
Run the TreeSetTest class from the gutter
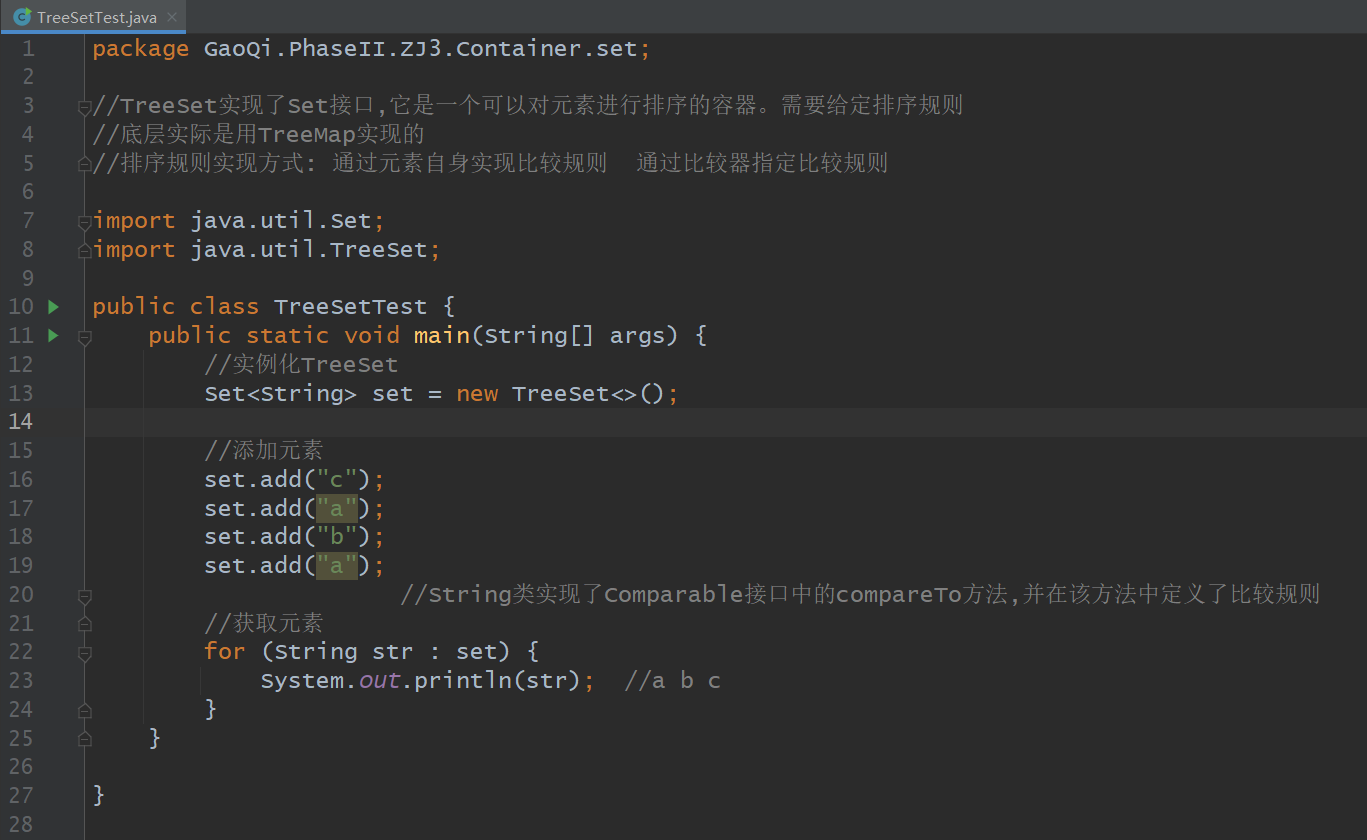[x=54, y=307]
